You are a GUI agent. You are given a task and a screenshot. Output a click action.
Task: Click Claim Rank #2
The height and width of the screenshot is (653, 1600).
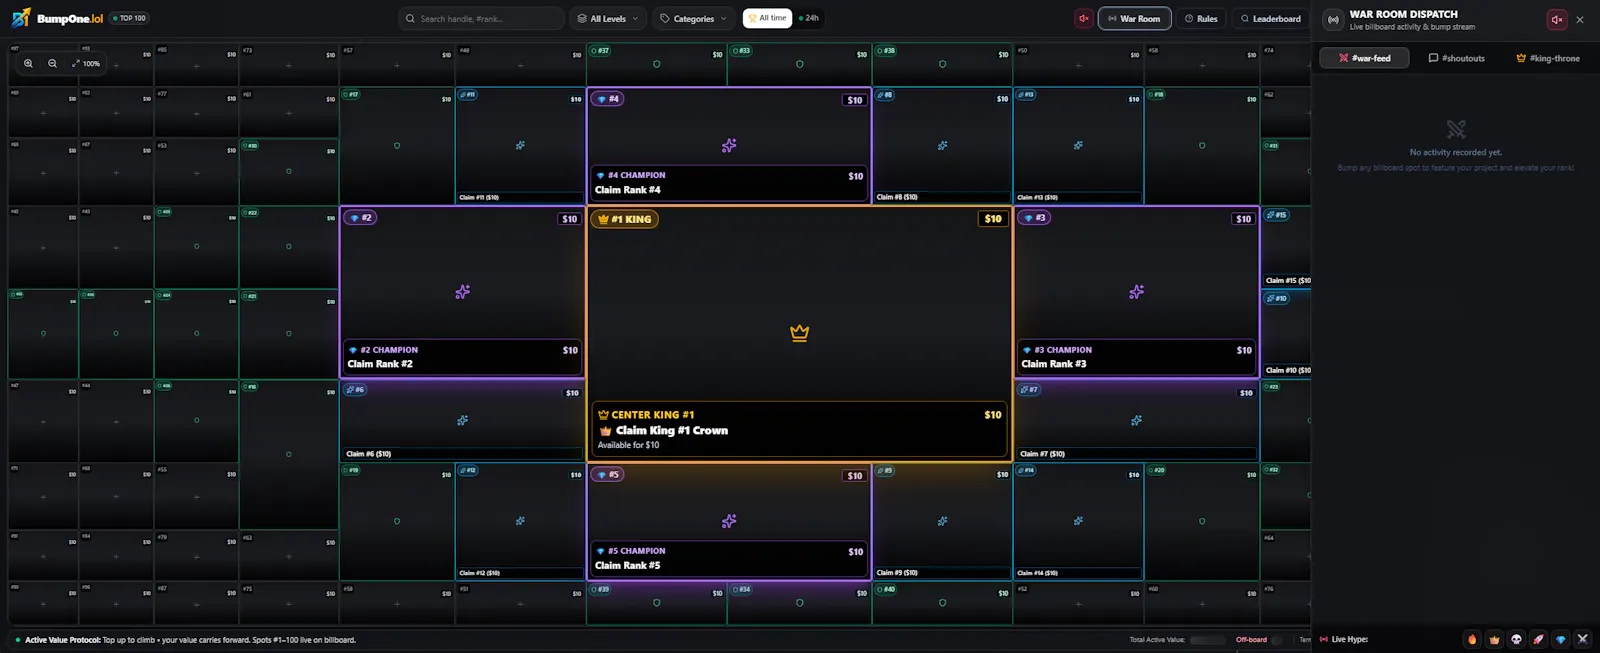click(x=380, y=364)
